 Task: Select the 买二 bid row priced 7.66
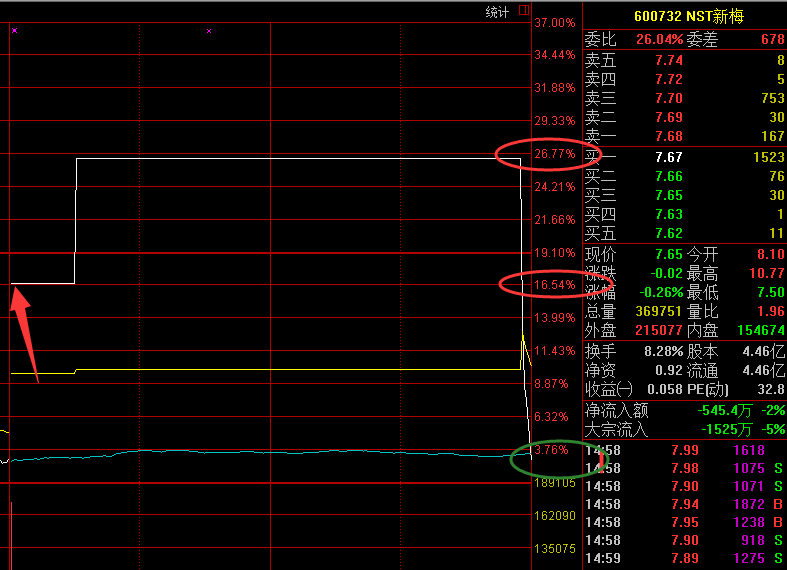(x=684, y=177)
